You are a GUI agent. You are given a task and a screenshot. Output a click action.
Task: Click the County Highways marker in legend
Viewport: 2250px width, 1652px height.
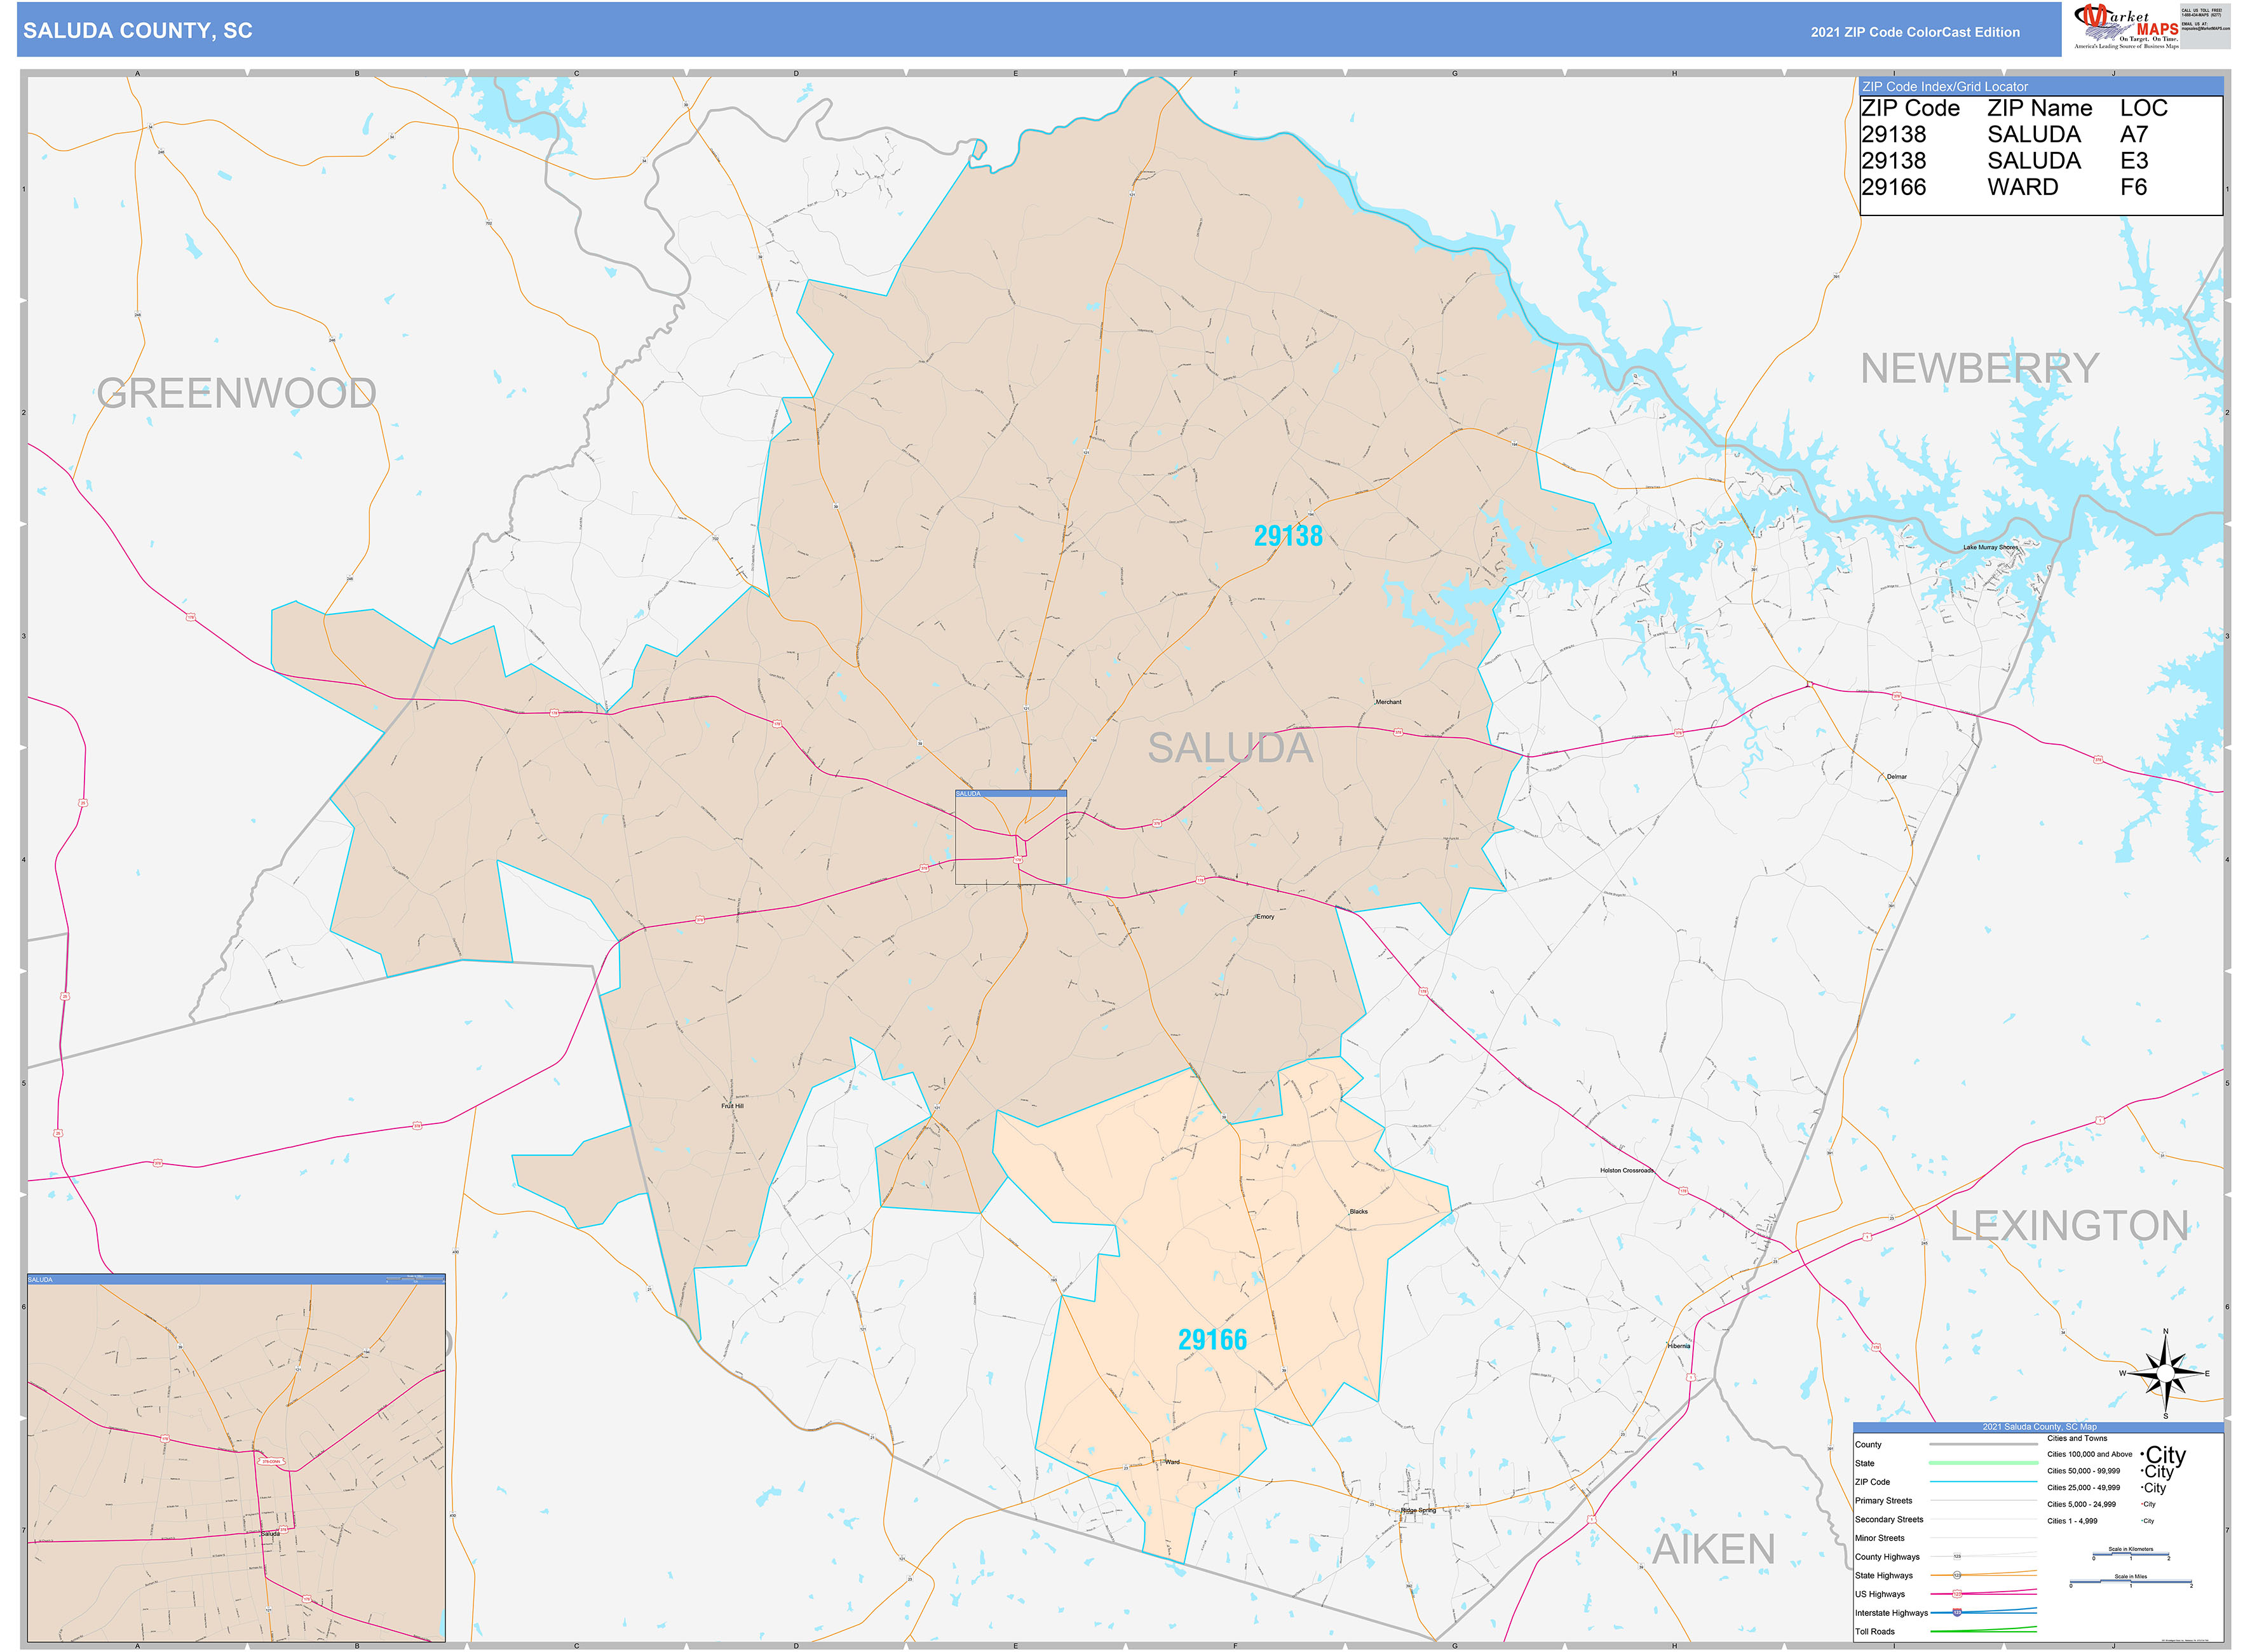pos(1957,1557)
